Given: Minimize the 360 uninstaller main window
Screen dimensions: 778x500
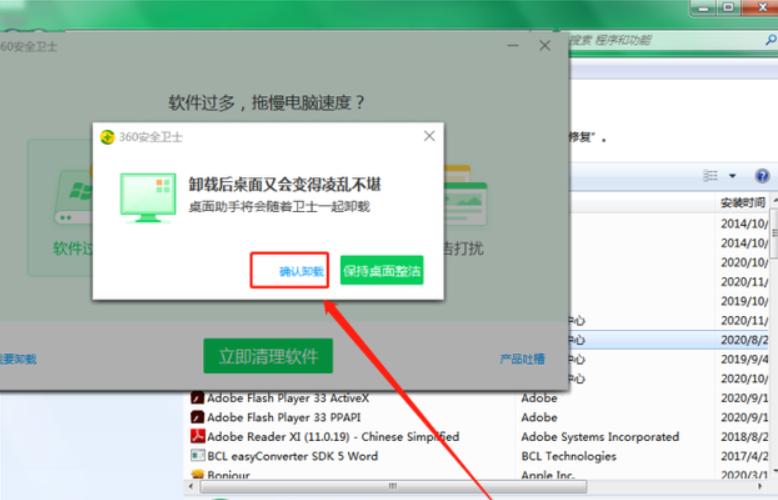Looking at the screenshot, I should pos(513,46).
